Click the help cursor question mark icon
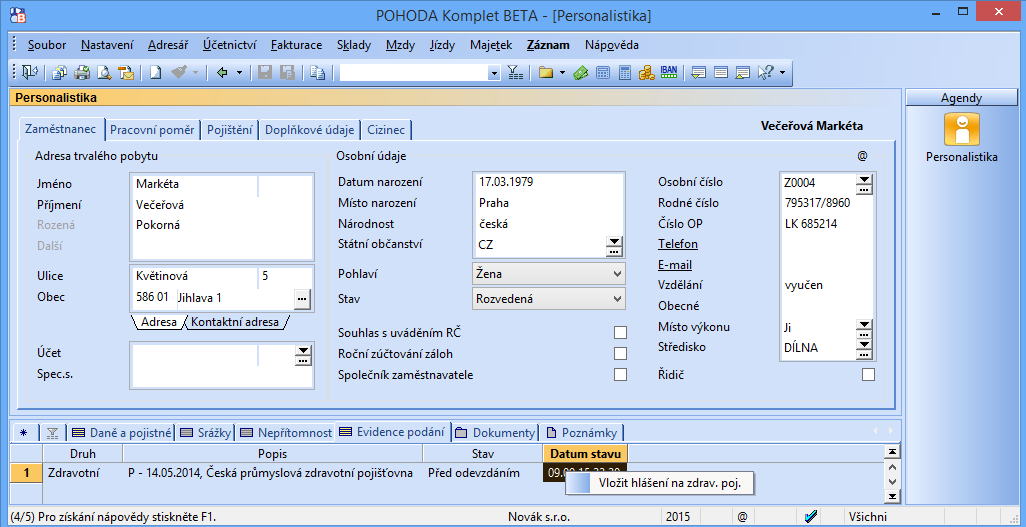Screen dimensions: 1026x527 [766, 73]
